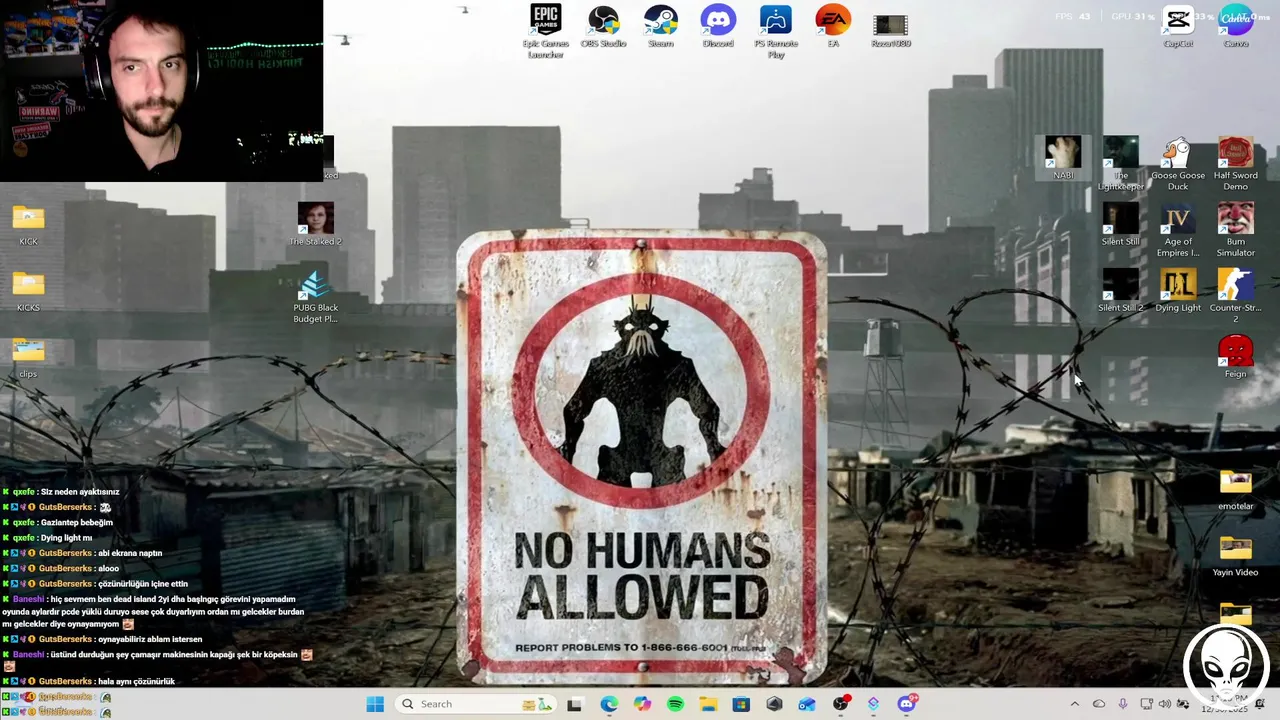Switch to Discord in the taskbar
1280x720 pixels.
907,704
